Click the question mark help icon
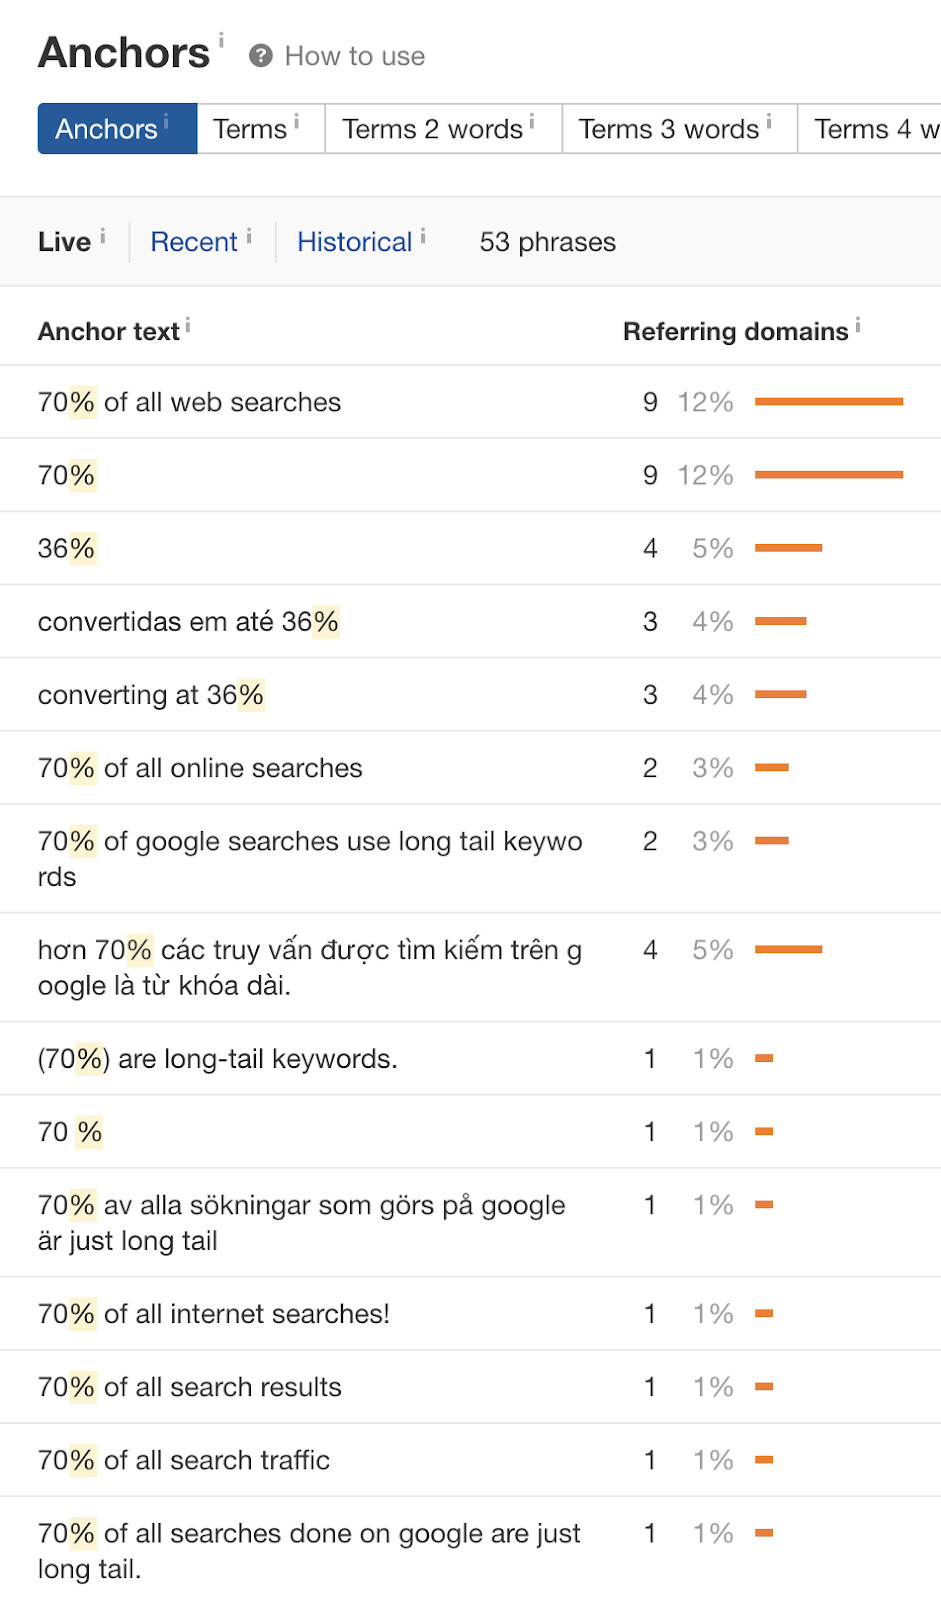Image resolution: width=941 pixels, height=1600 pixels. pyautogui.click(x=261, y=56)
